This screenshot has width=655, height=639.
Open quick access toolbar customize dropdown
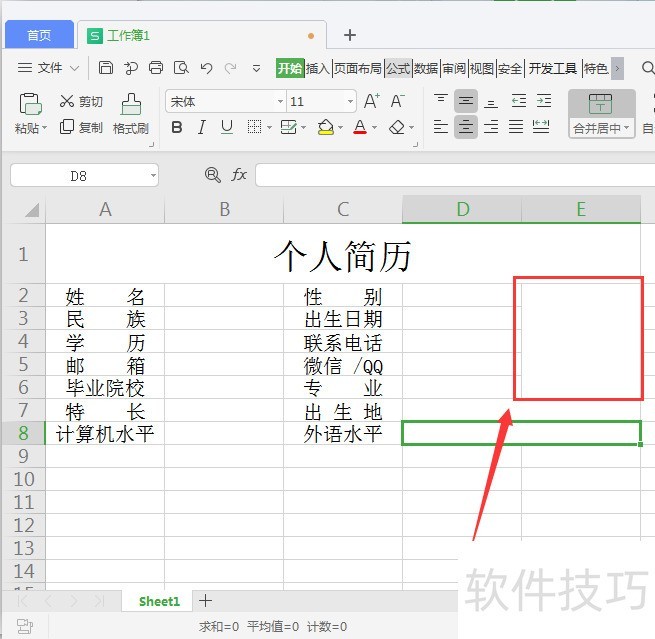pyautogui.click(x=256, y=68)
